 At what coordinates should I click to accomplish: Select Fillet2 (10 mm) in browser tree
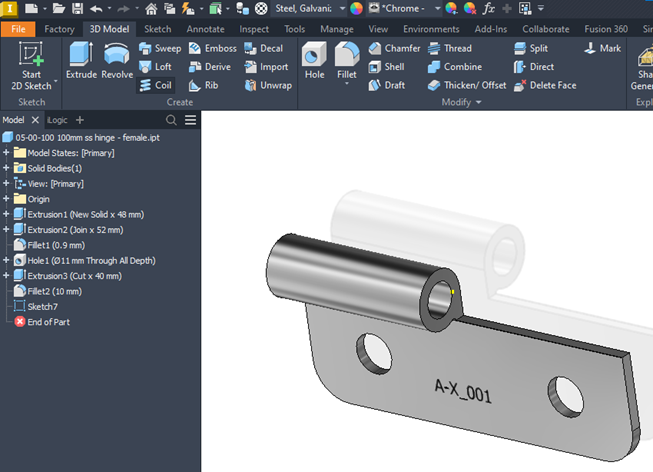[x=54, y=291]
